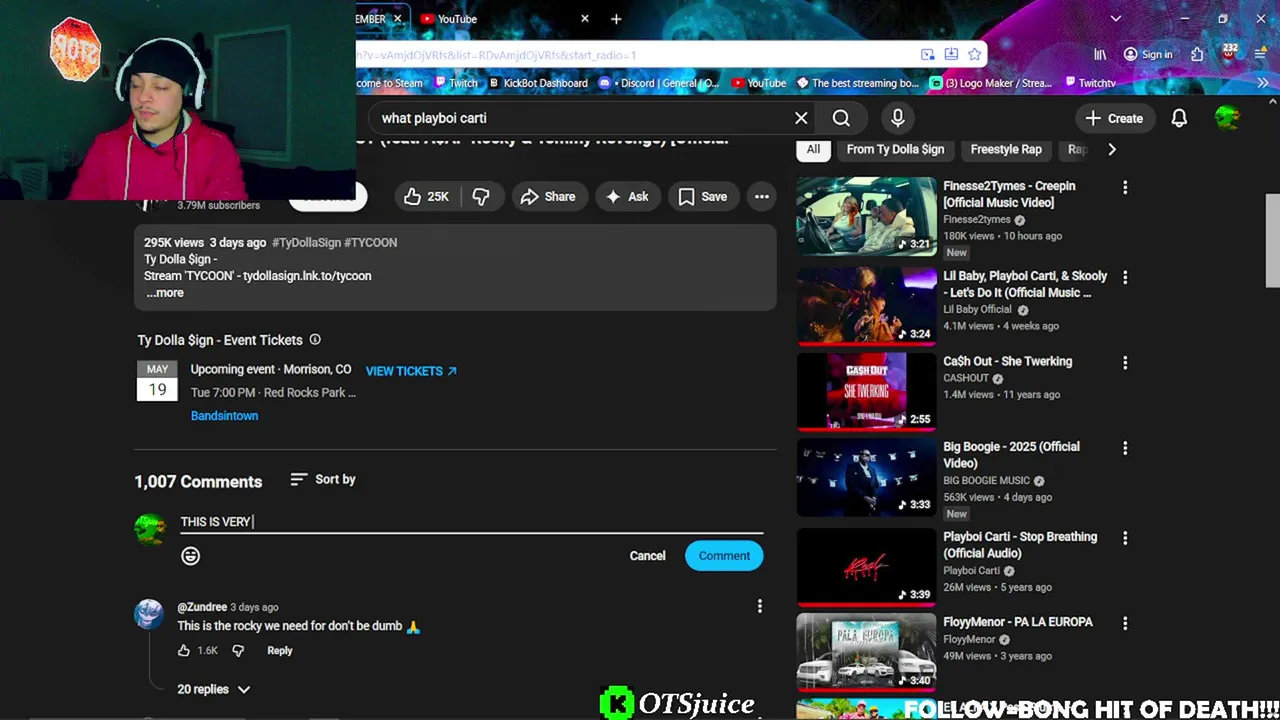The image size is (1280, 720).
Task: Share this video
Action: click(548, 197)
